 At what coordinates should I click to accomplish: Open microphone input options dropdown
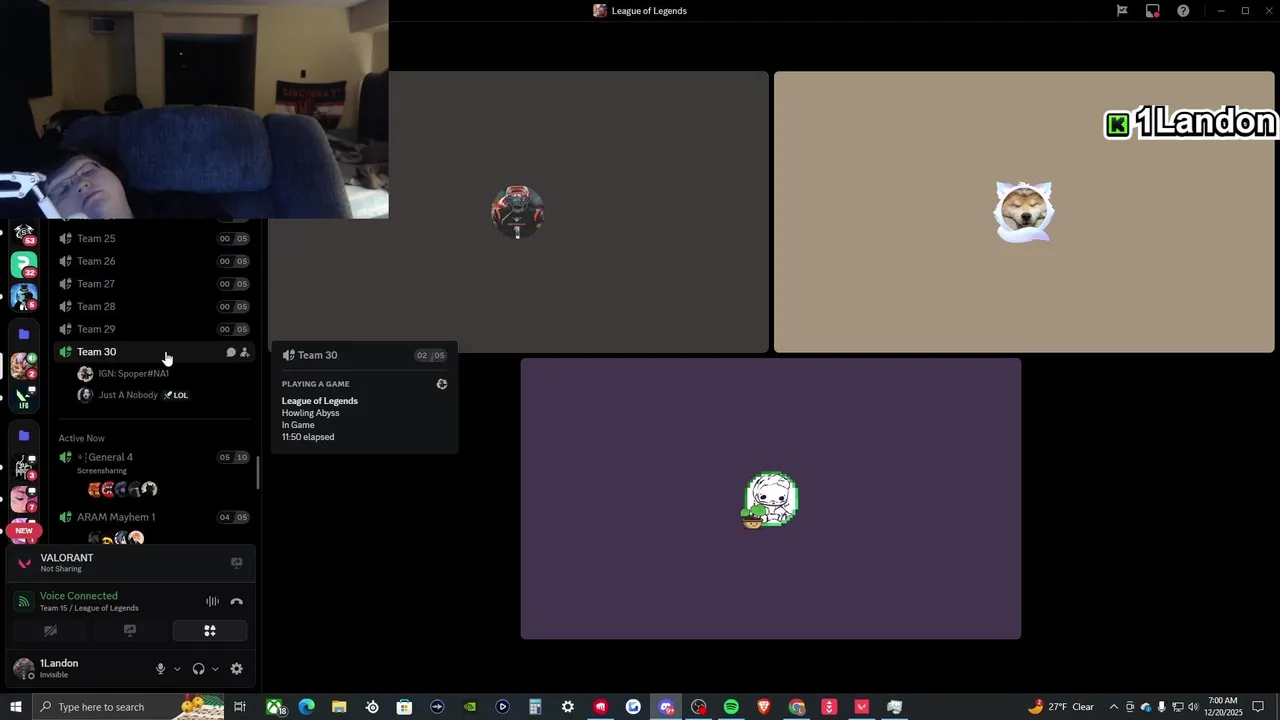pos(177,669)
